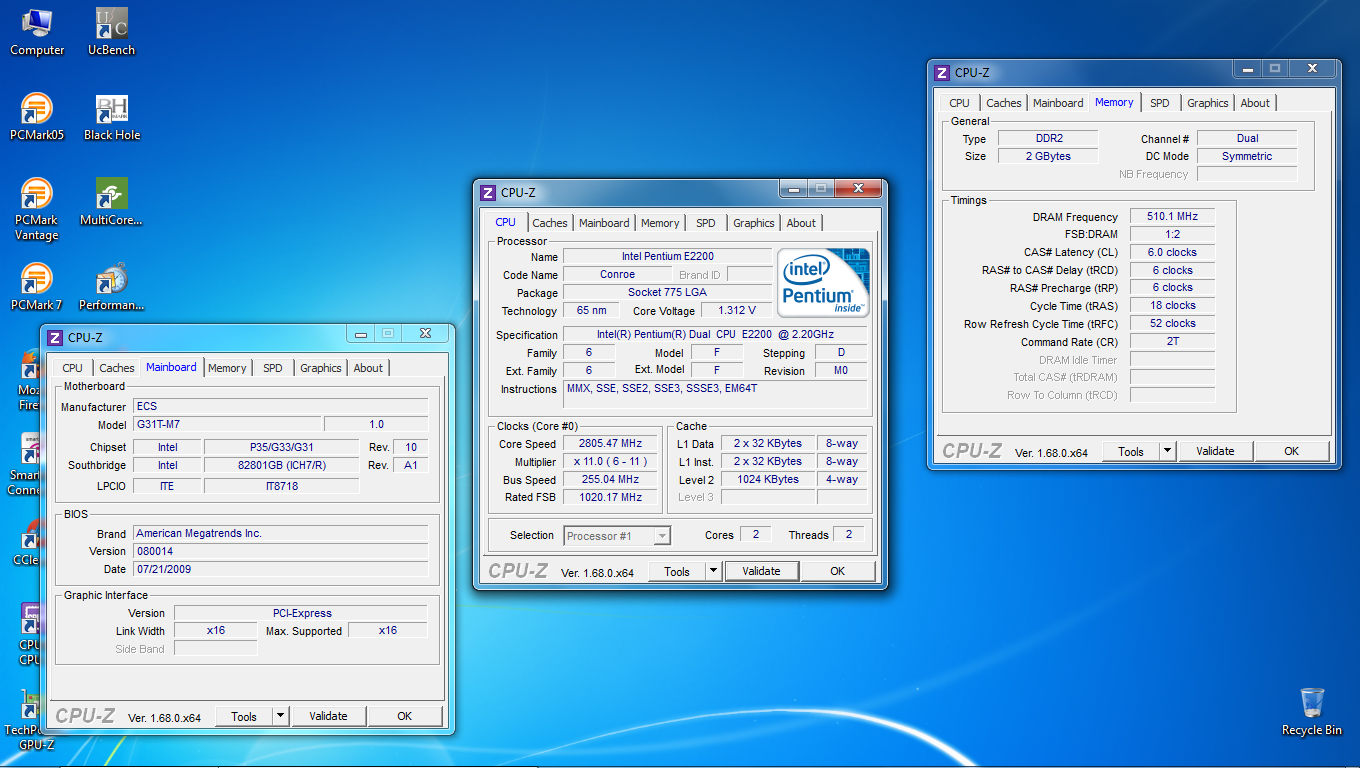Click the Bus Speed value 255.04 MHz
Viewport: 1360px width, 768px height.
pos(610,480)
